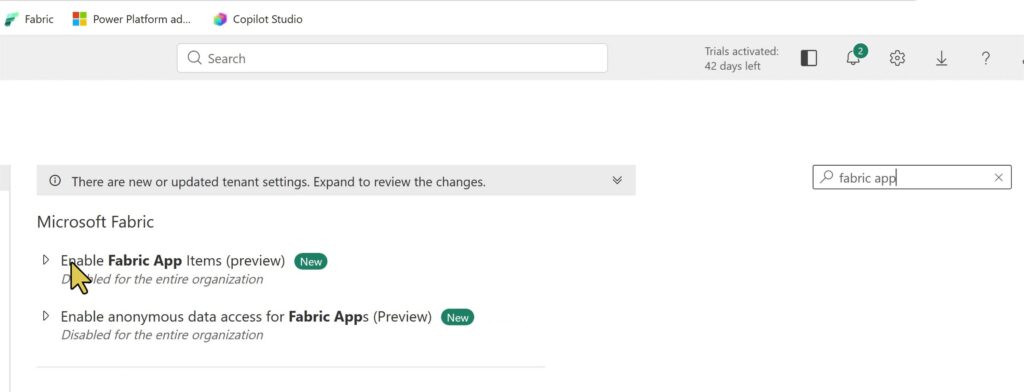
Task: Toggle the layout pane icon in header
Action: click(808, 58)
